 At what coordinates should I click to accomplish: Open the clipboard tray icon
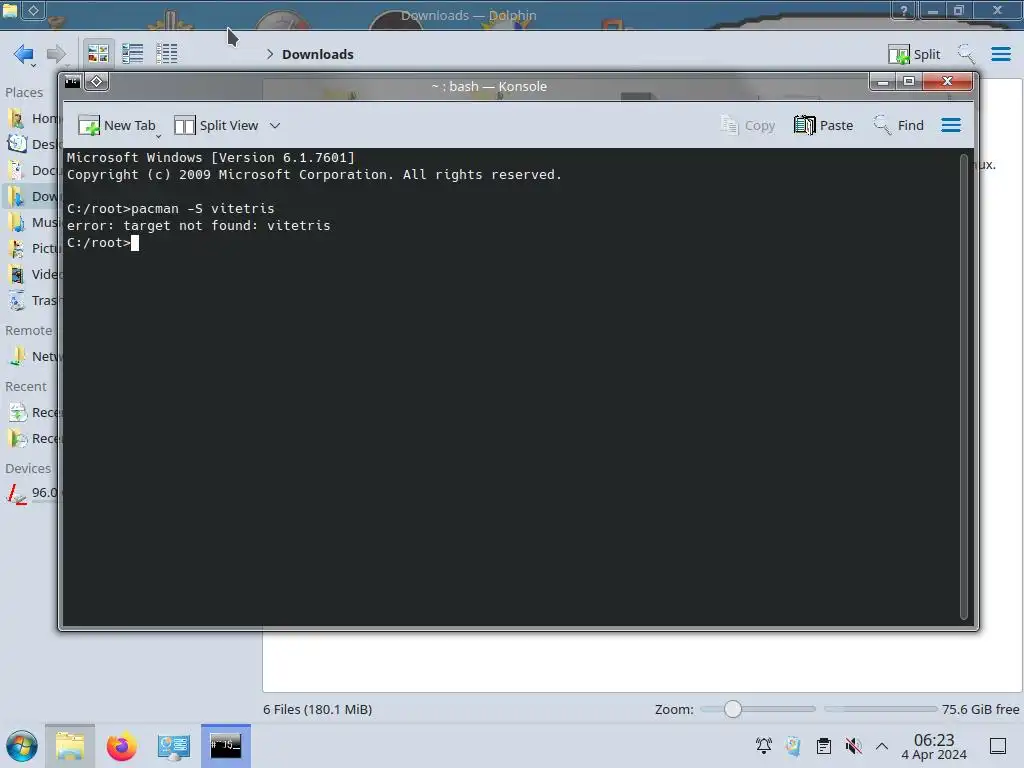pos(824,746)
